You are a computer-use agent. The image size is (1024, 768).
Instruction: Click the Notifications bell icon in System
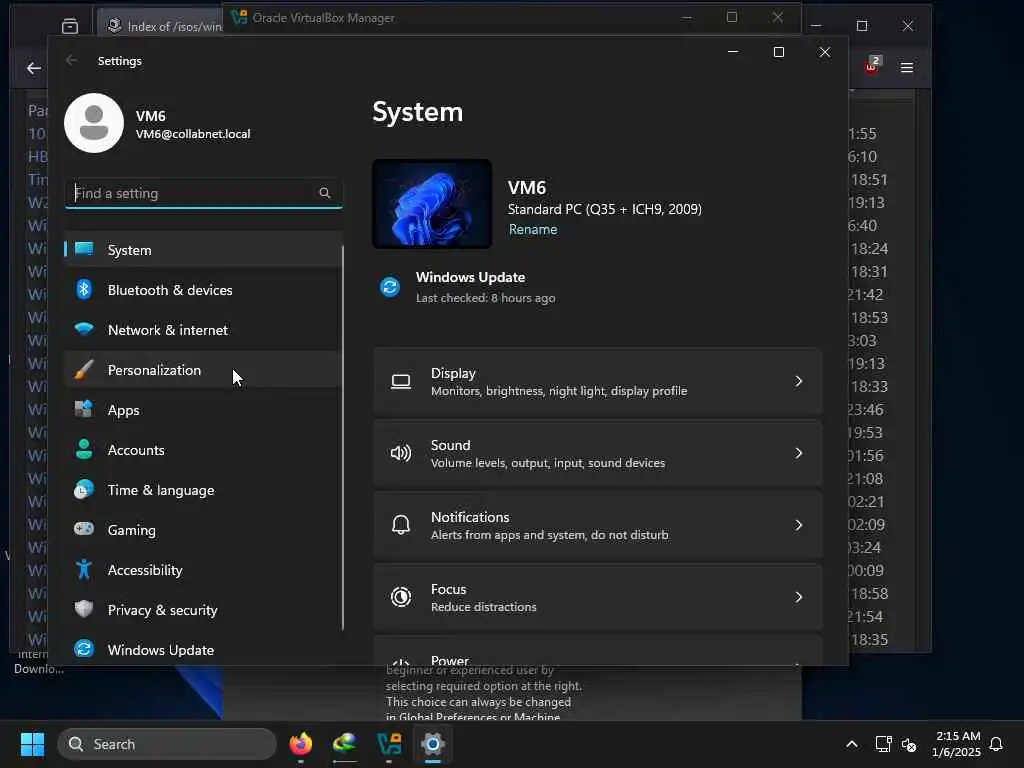point(401,525)
